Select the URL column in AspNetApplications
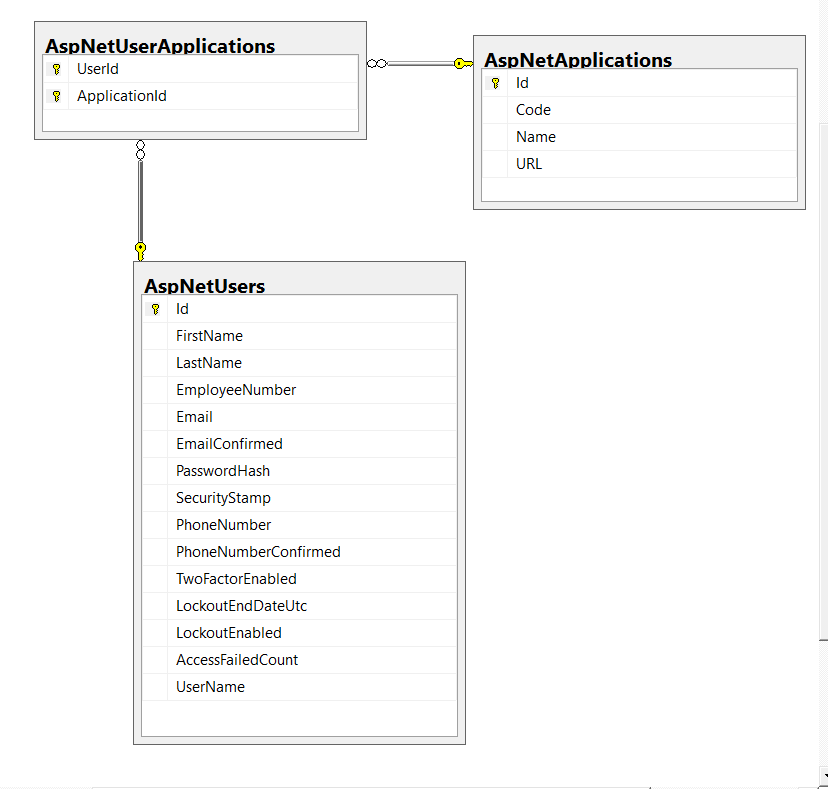 point(529,164)
